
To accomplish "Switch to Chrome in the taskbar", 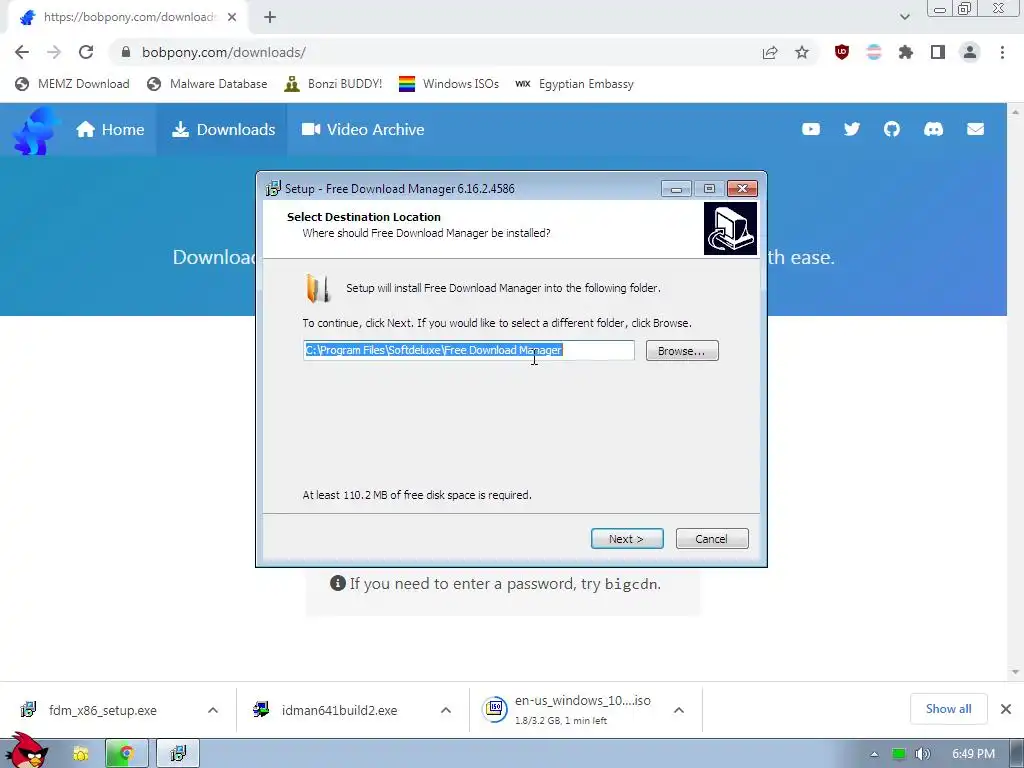I will [127, 754].
